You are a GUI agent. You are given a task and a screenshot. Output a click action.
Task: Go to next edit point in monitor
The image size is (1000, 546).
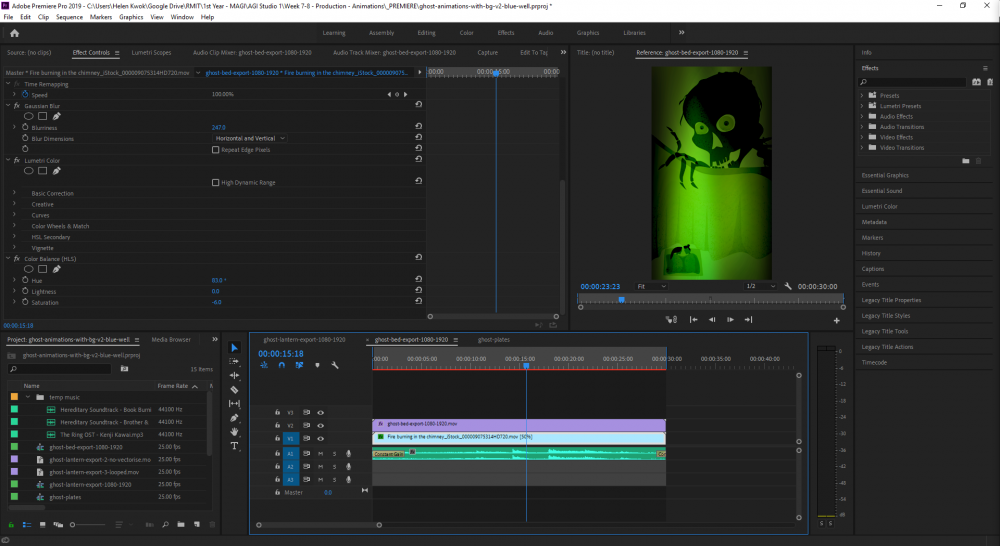749,320
